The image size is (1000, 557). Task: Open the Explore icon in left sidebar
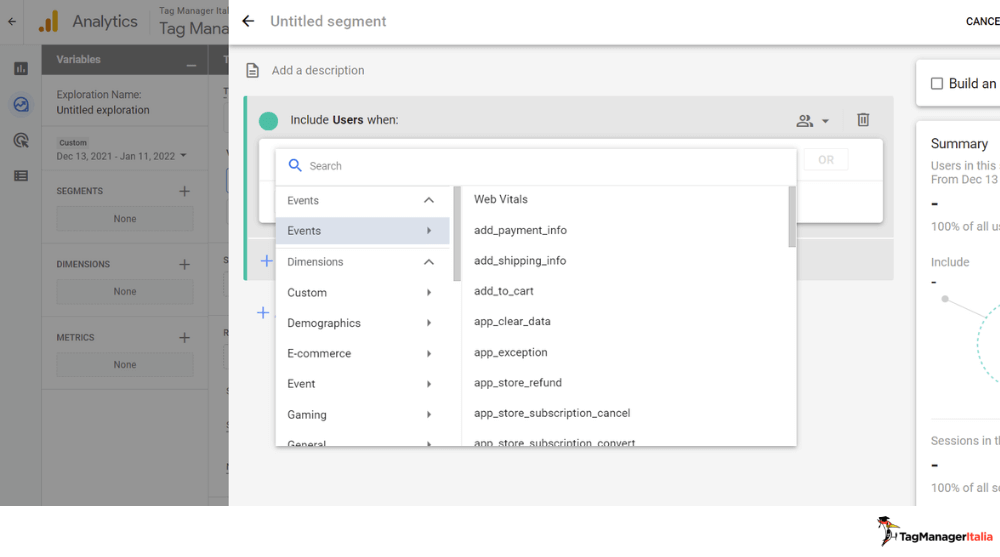(x=21, y=104)
